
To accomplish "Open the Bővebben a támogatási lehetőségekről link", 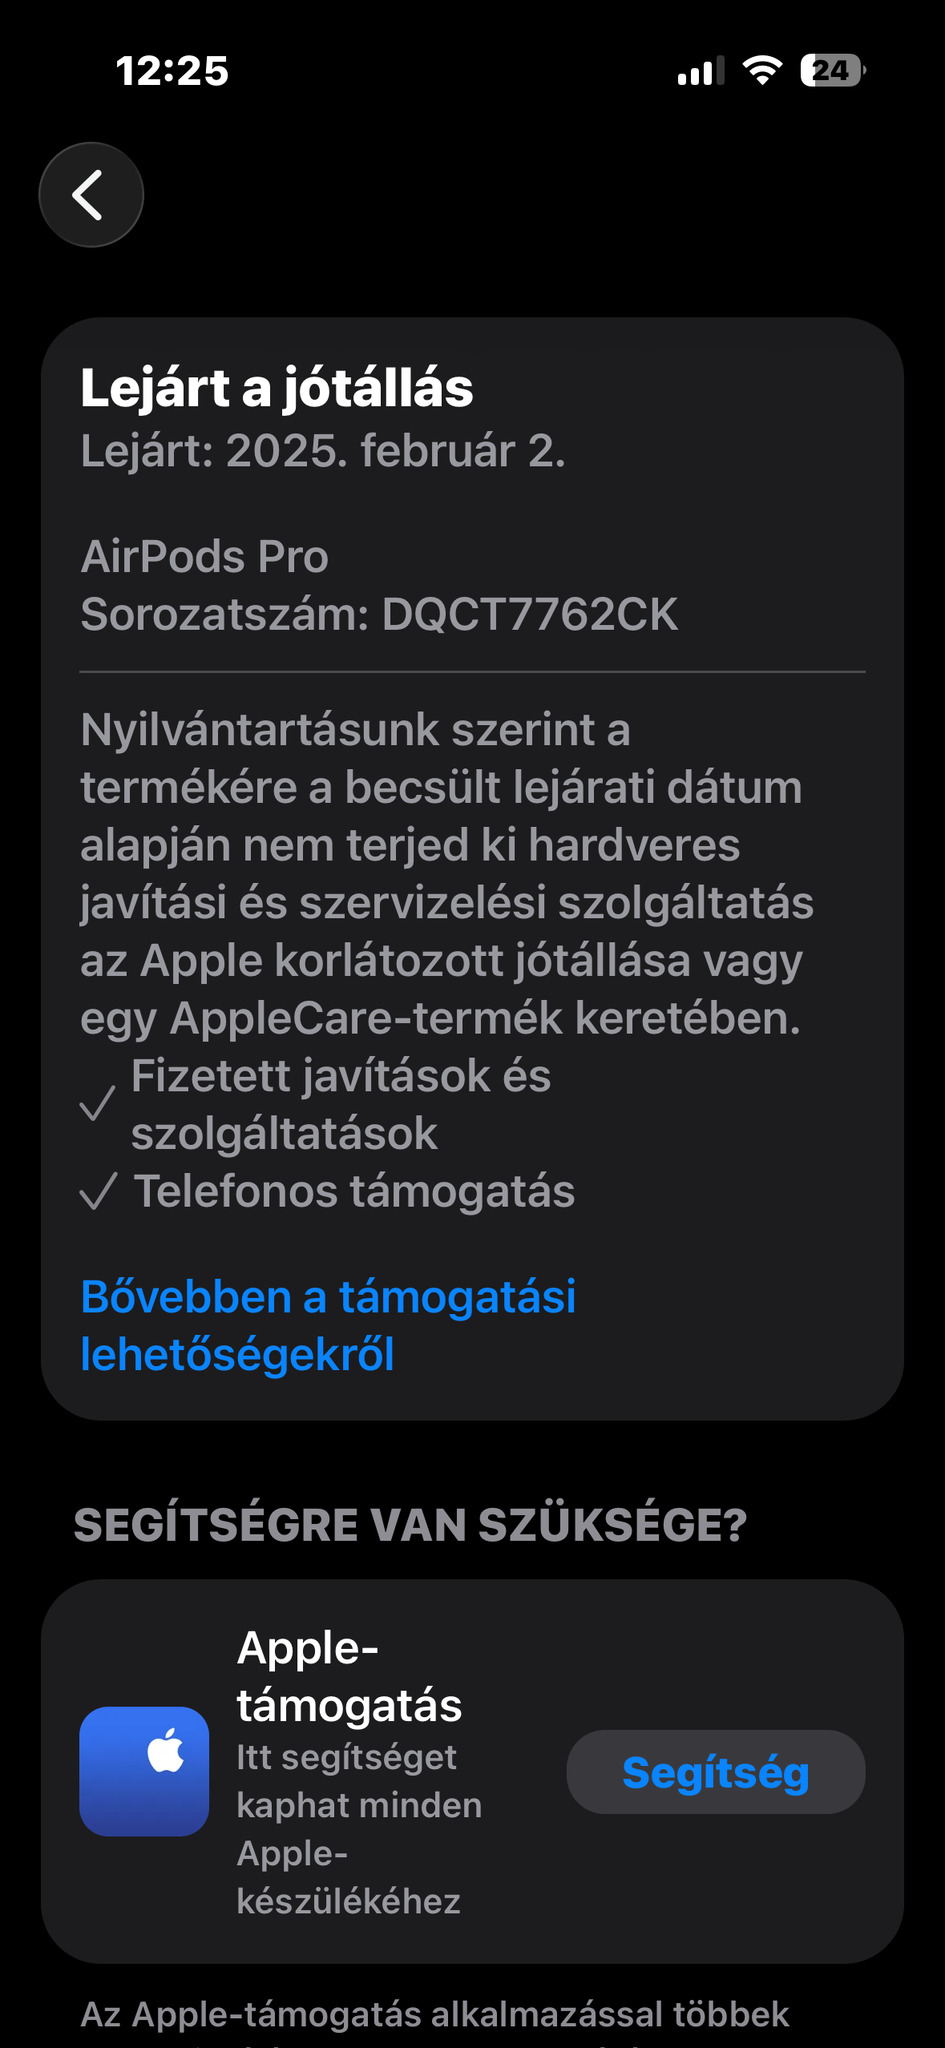I will [328, 1325].
